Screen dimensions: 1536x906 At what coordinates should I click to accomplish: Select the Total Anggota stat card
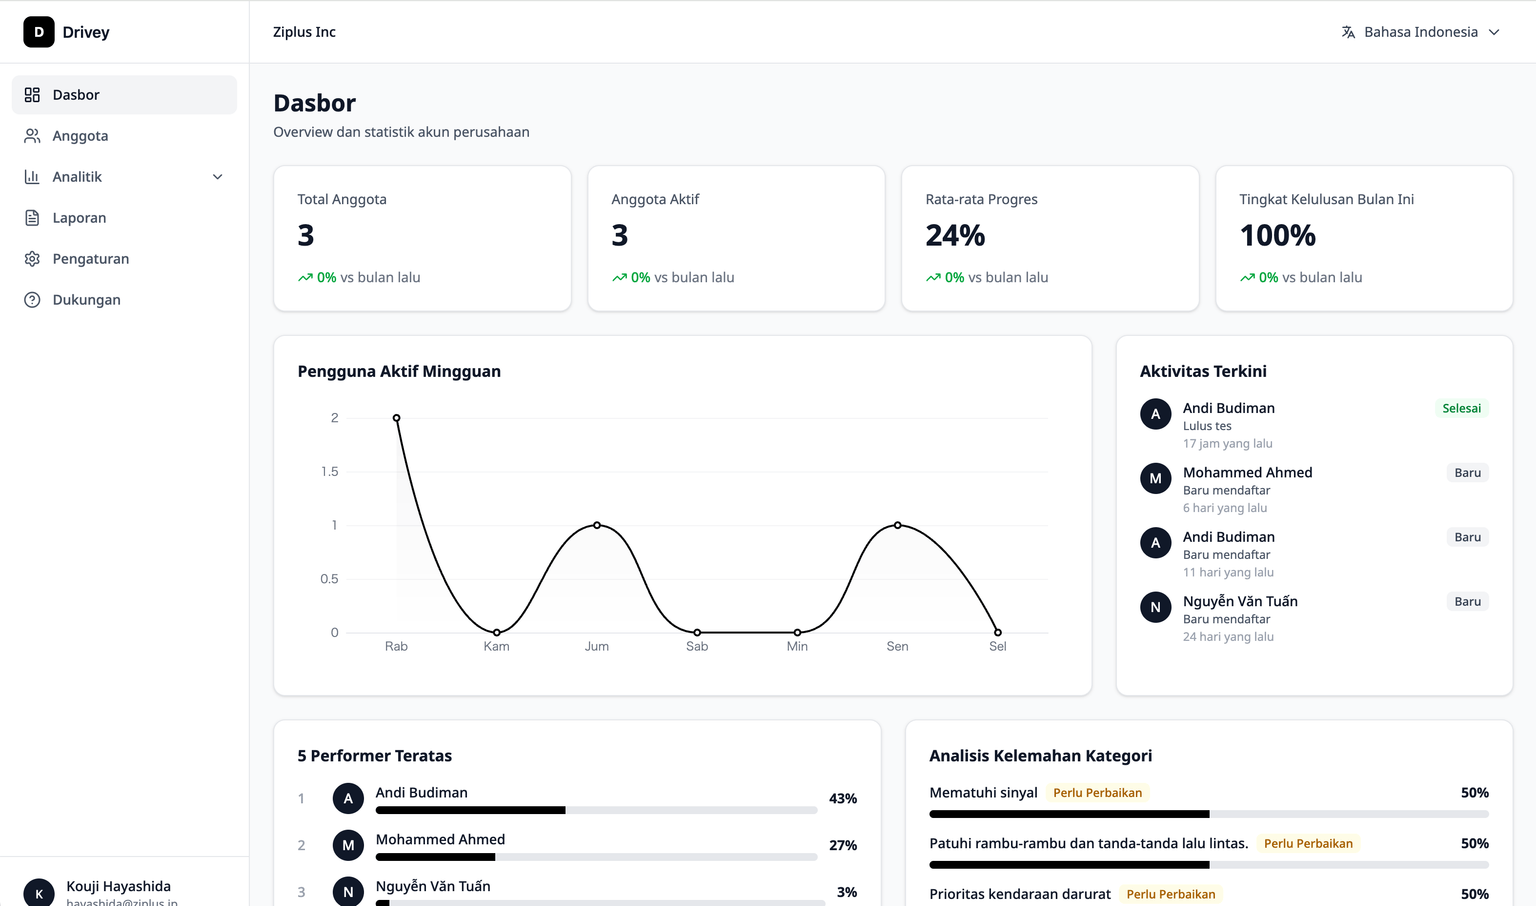[422, 238]
